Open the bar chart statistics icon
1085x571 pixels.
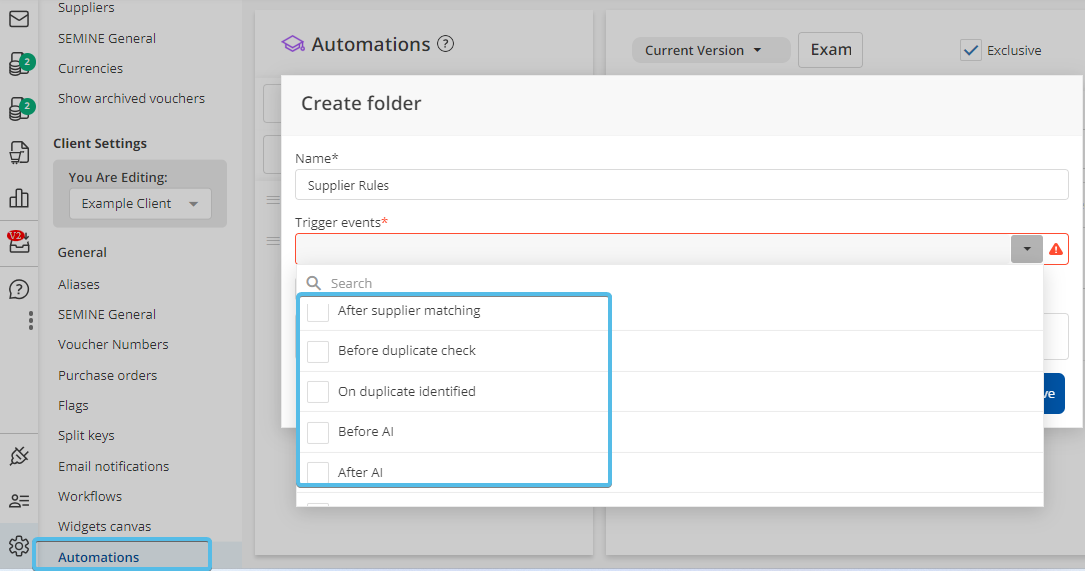(18, 197)
